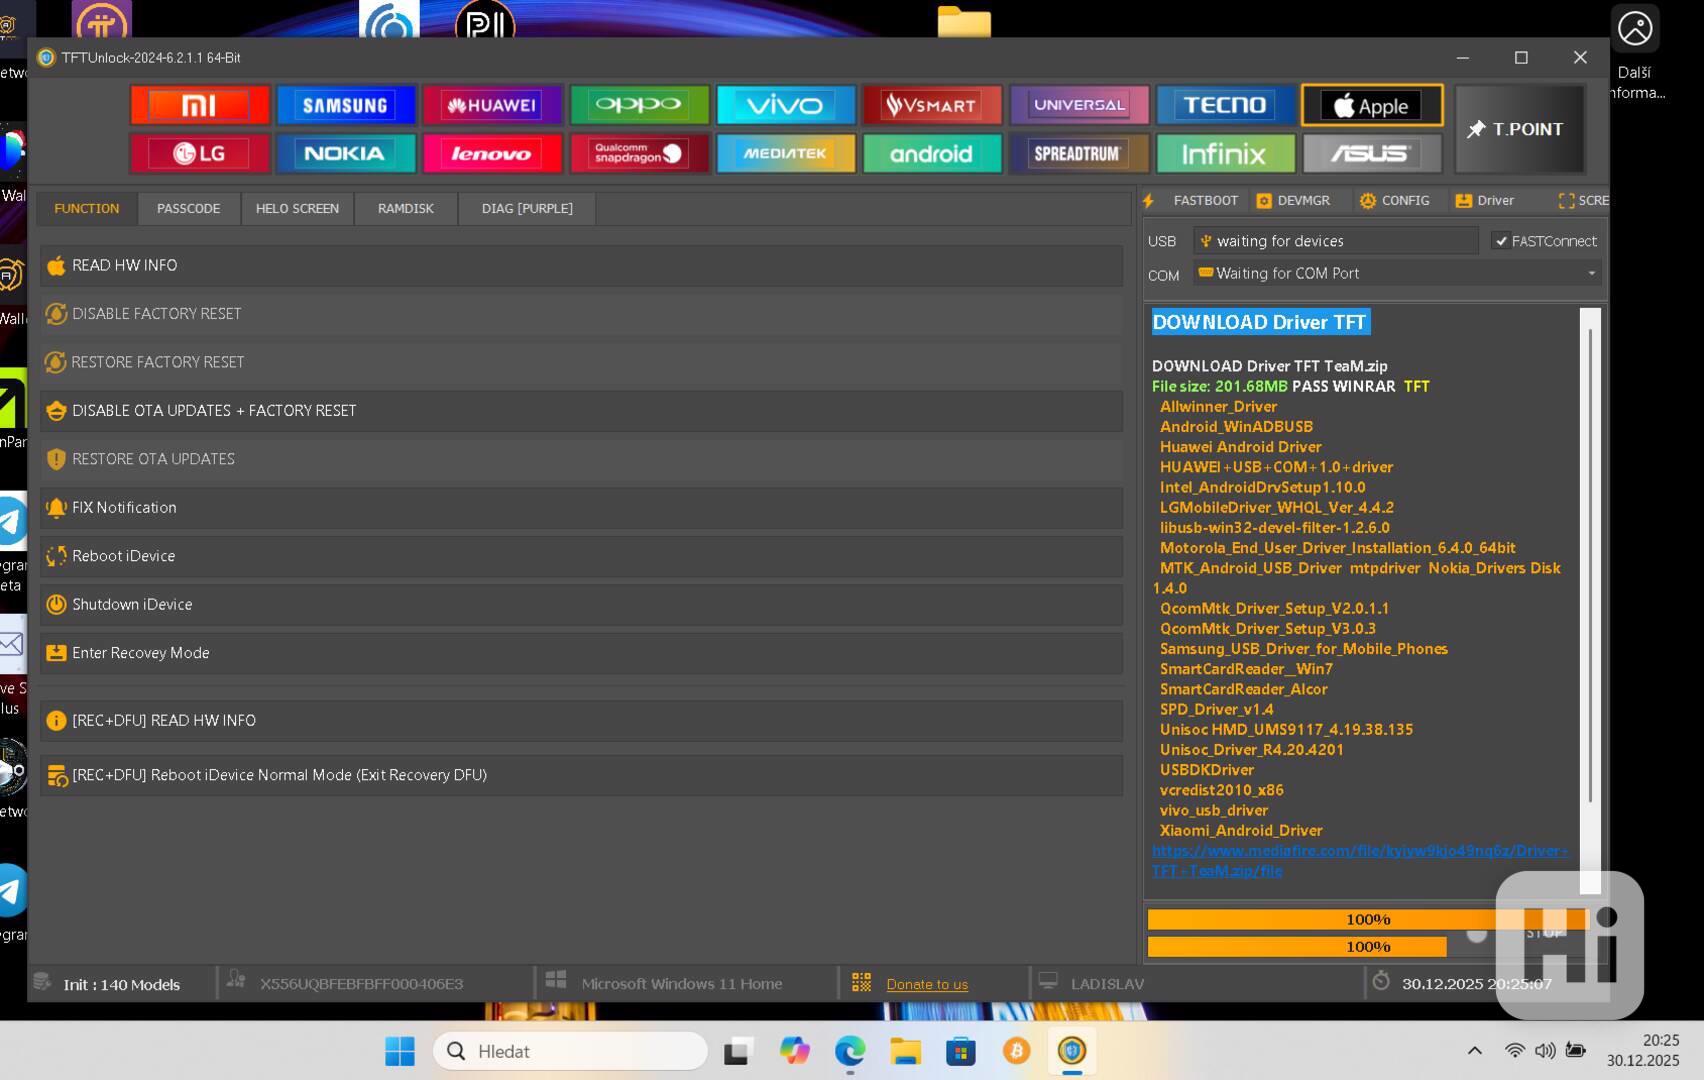The width and height of the screenshot is (1704, 1080).
Task: Select the Qualcomm Snapdragon tile
Action: [x=638, y=154]
